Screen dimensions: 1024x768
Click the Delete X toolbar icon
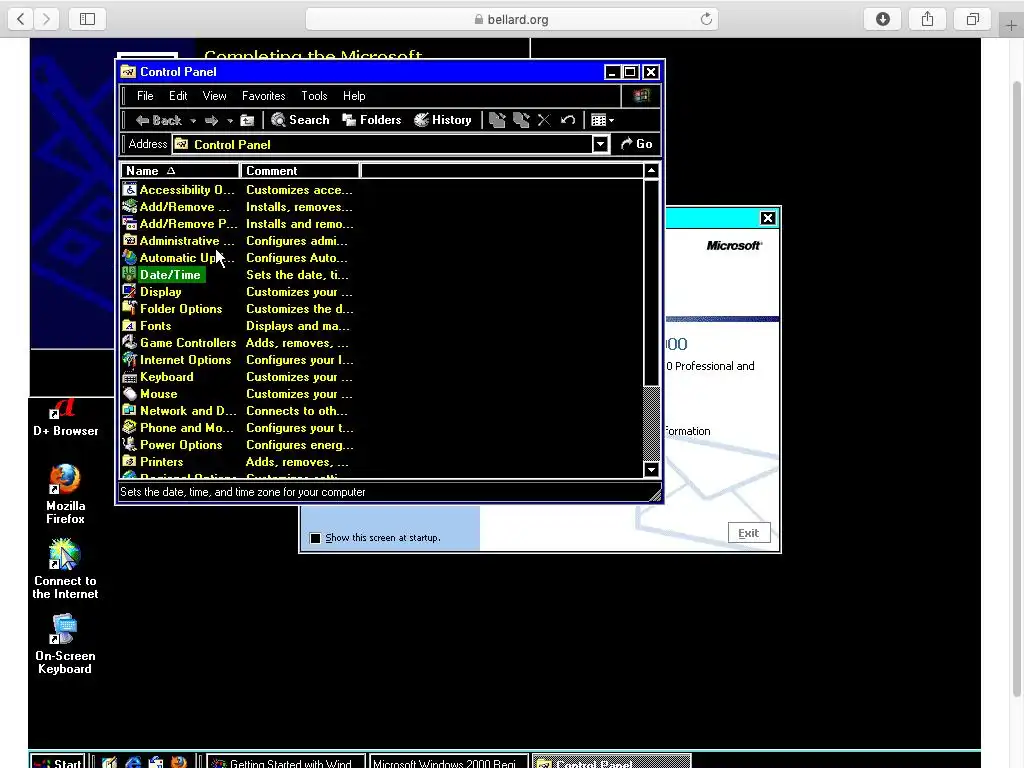544,120
